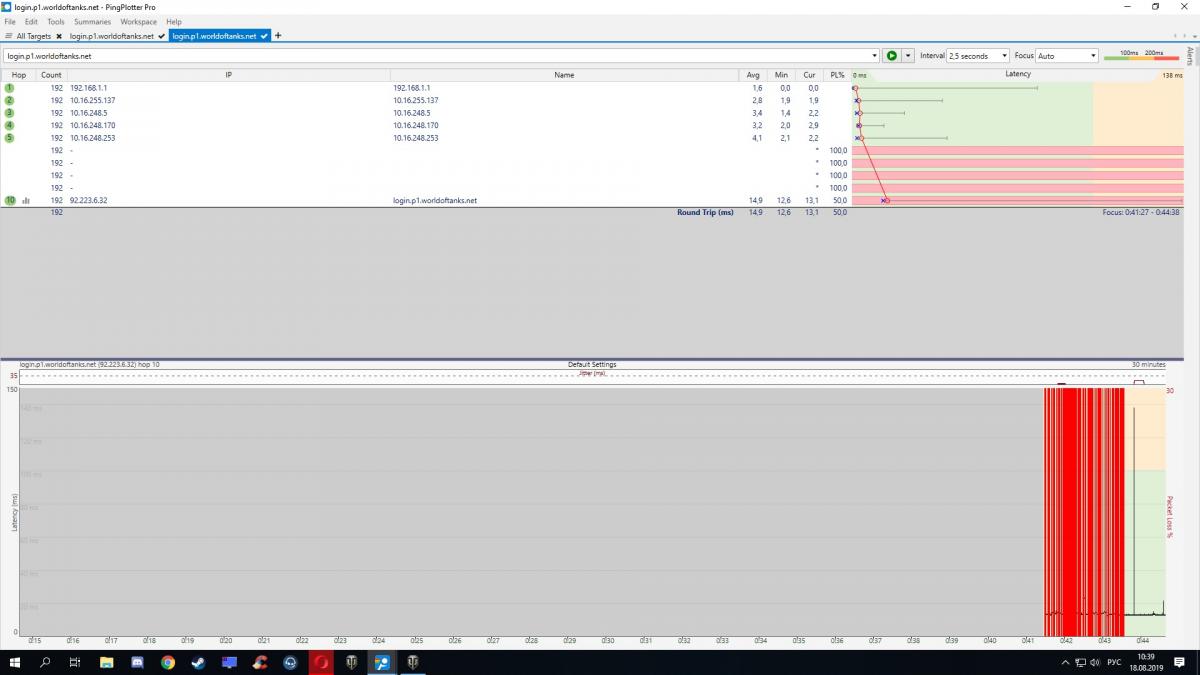Add a new target tab with plus
This screenshot has height=675, width=1200.
[x=278, y=36]
